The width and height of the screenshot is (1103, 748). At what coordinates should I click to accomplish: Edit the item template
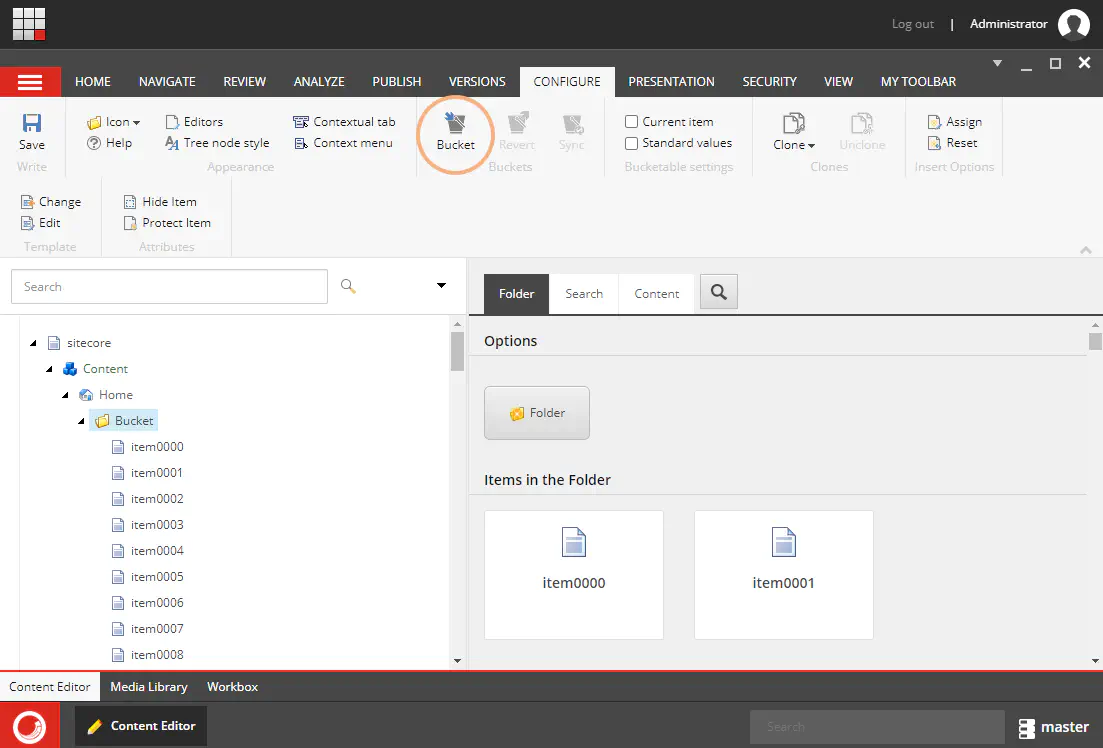pos(41,223)
